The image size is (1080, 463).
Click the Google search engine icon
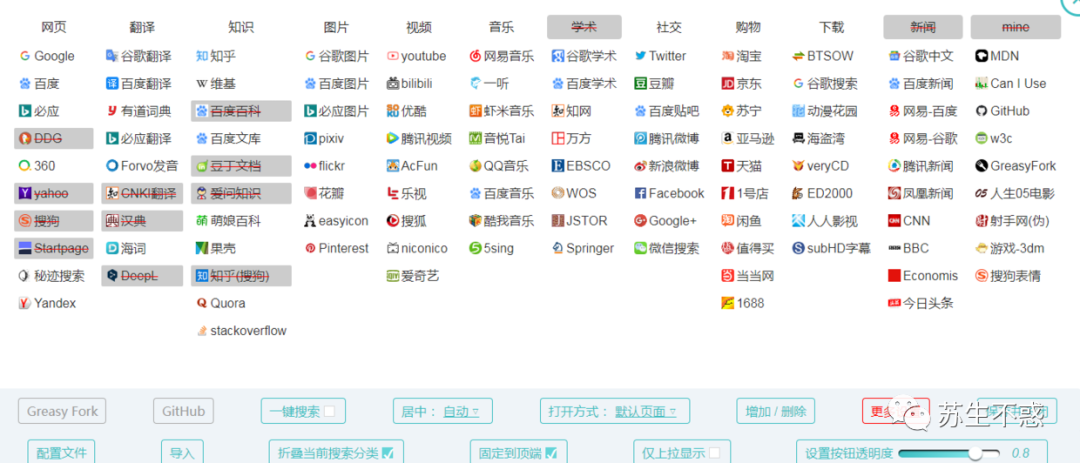pyautogui.click(x=25, y=56)
